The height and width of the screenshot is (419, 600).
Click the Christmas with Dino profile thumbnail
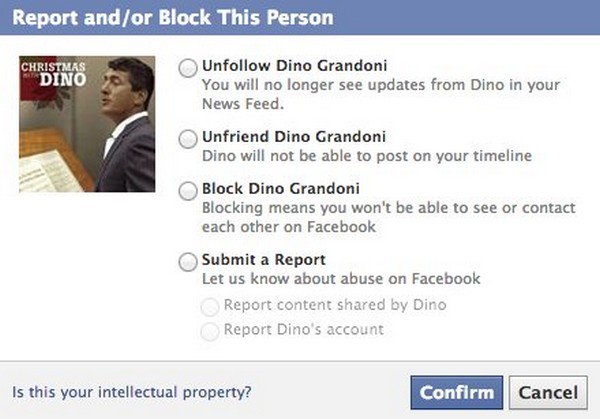tap(87, 122)
